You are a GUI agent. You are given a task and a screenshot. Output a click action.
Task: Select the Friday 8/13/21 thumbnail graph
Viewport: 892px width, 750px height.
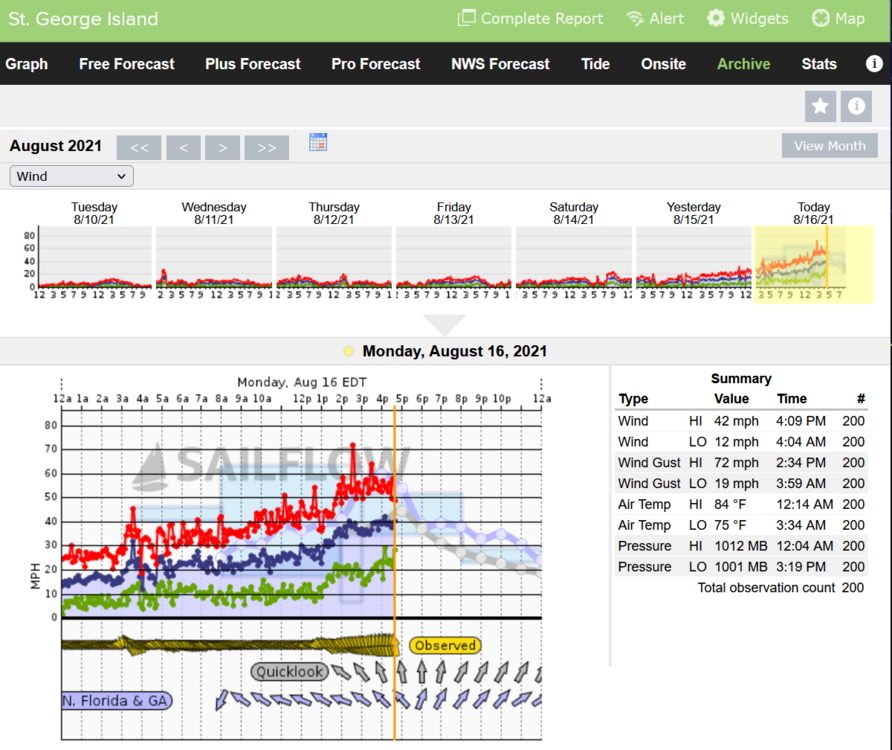[x=453, y=257]
